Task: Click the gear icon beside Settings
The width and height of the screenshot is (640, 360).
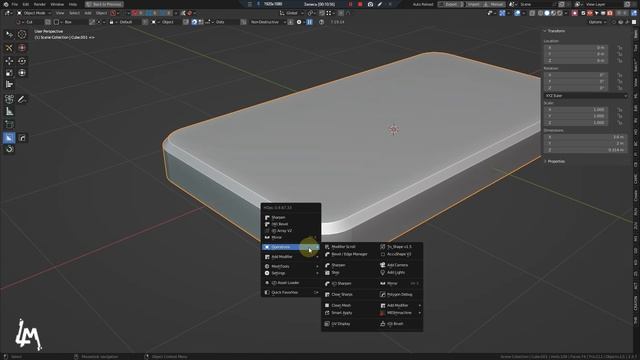Action: click(x=267, y=273)
